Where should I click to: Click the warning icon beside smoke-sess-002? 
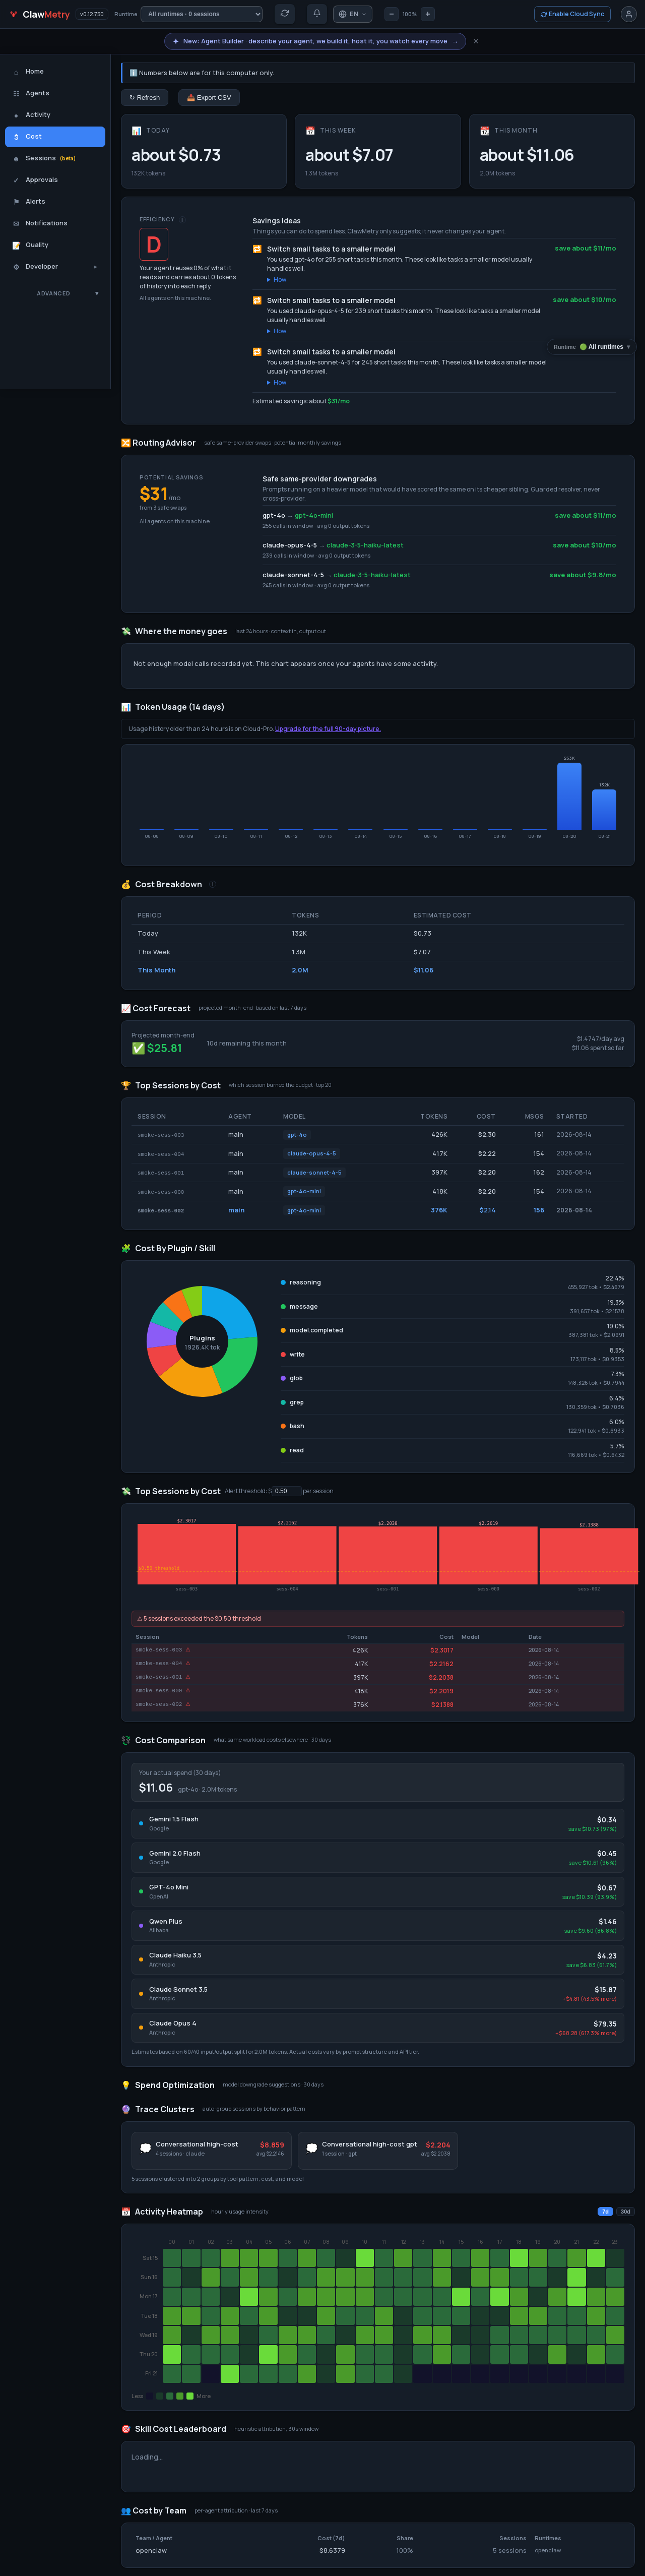[188, 1704]
